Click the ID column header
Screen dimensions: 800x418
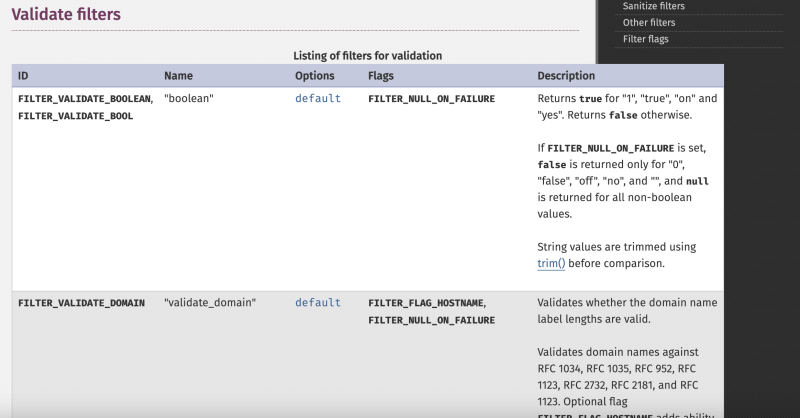tap(25, 76)
